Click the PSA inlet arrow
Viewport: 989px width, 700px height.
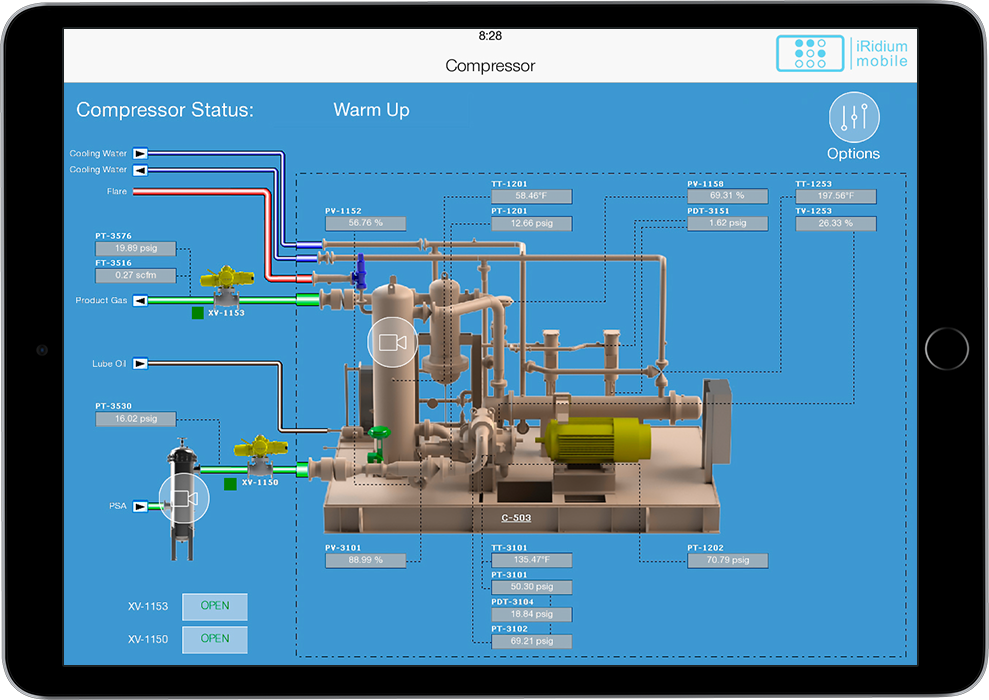[140, 506]
